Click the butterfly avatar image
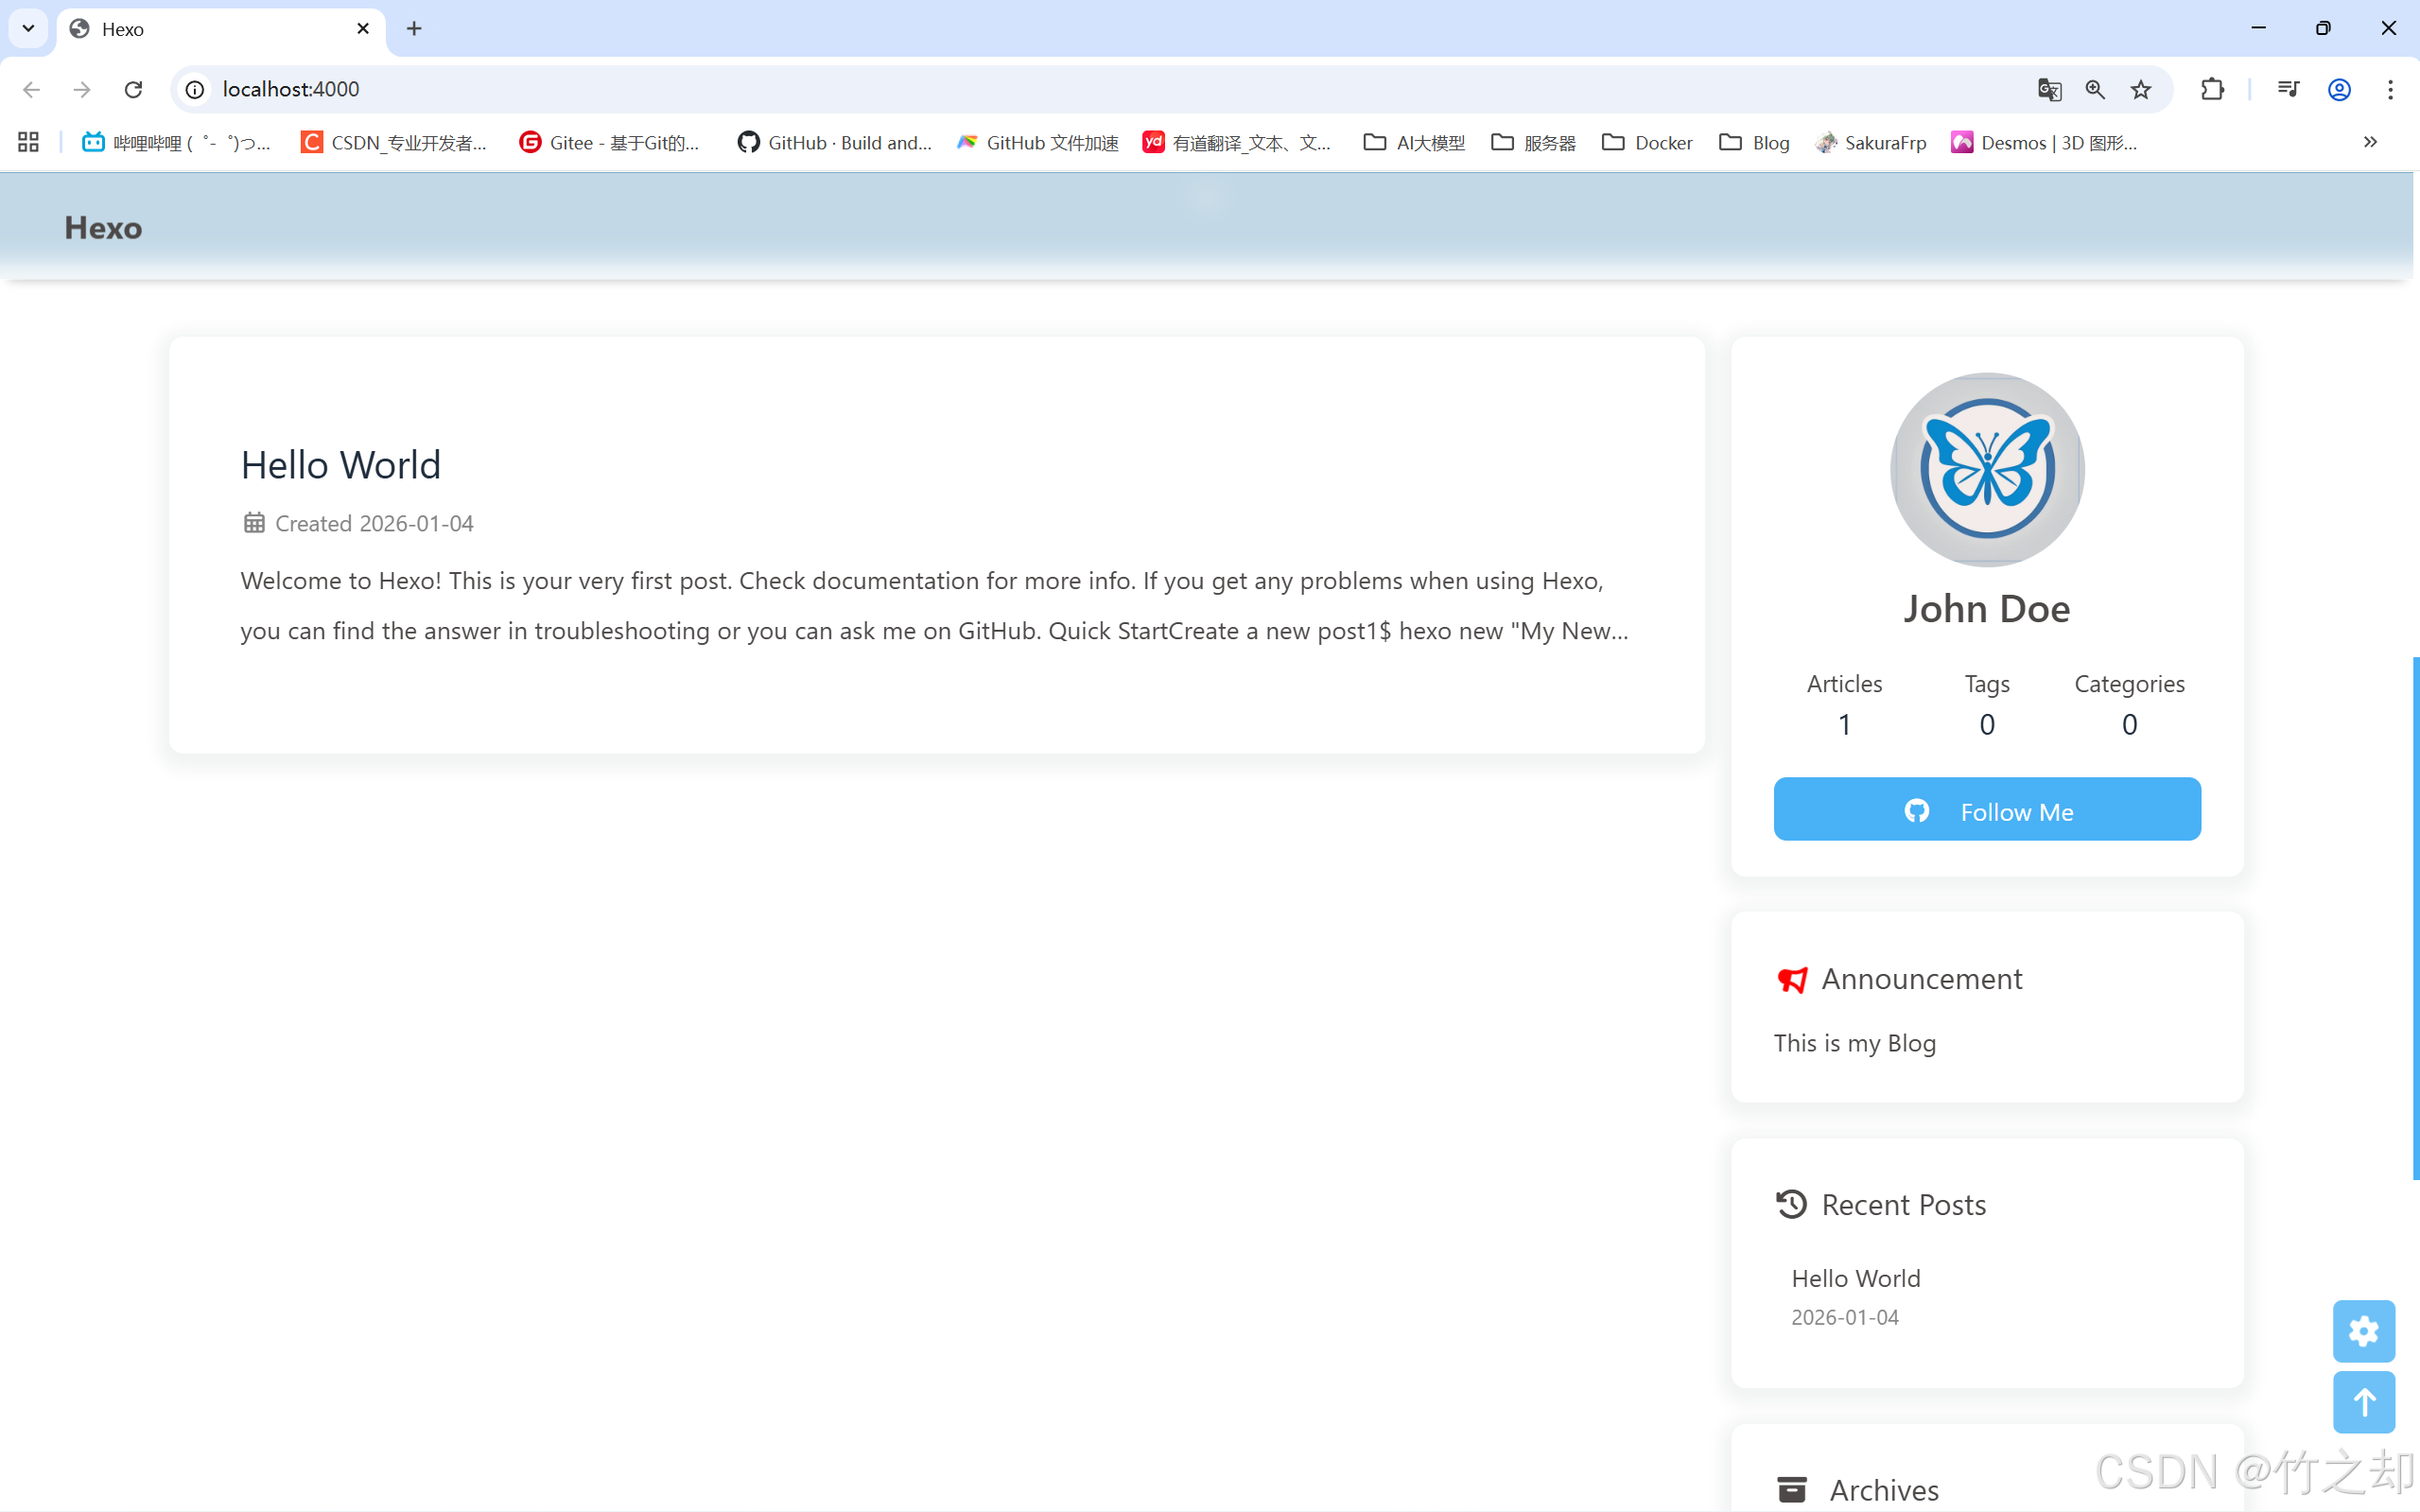Image resolution: width=2420 pixels, height=1512 pixels. (1986, 470)
